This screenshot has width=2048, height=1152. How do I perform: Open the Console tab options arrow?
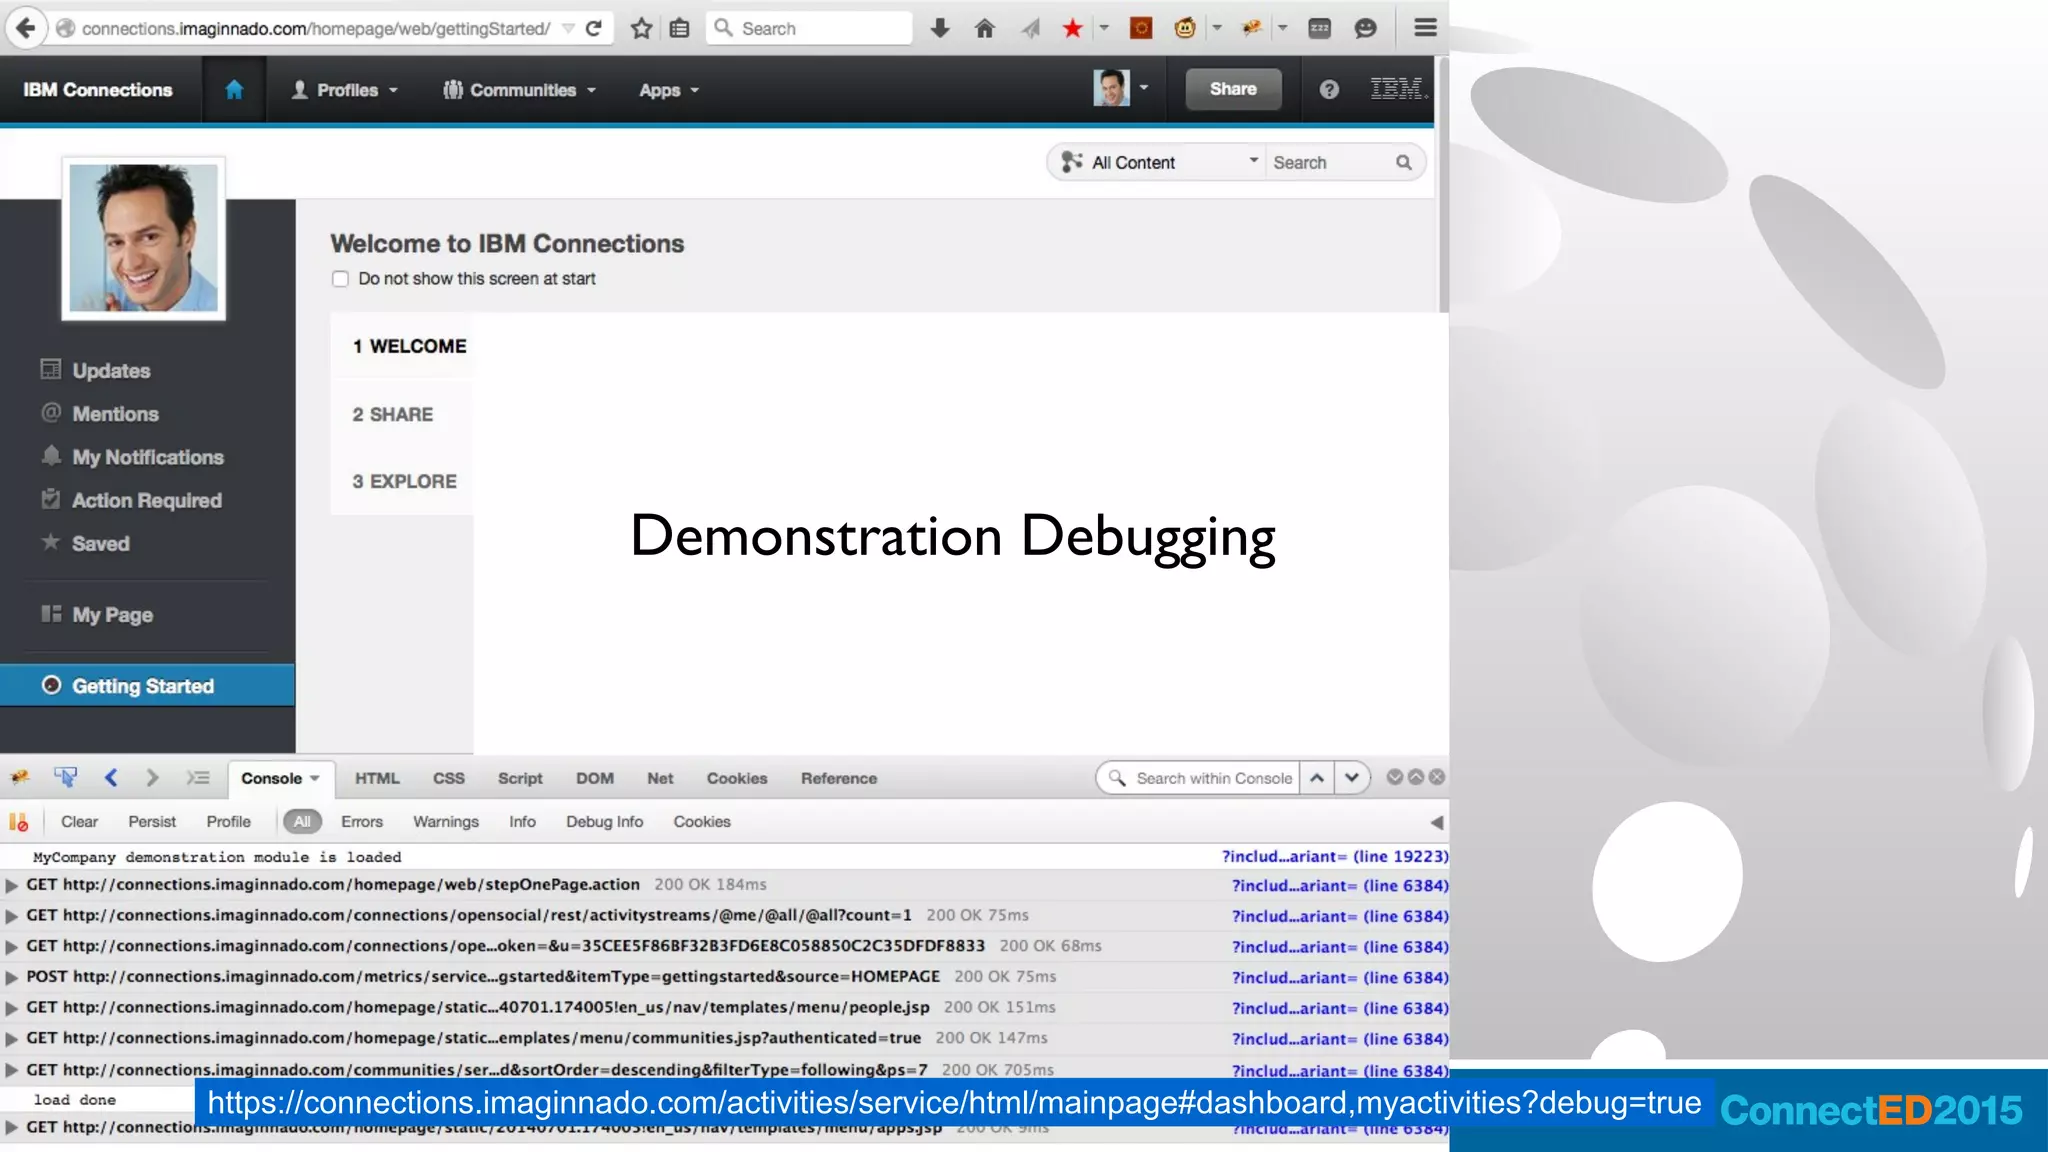click(x=315, y=778)
